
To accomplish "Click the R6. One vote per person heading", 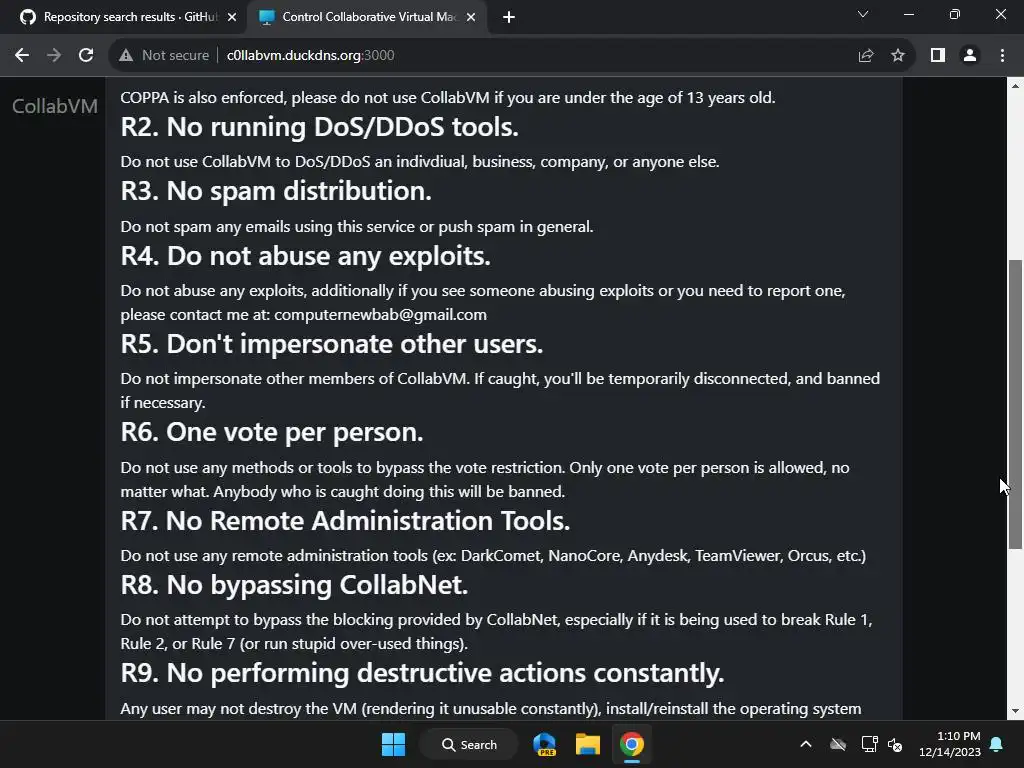I will coord(272,432).
